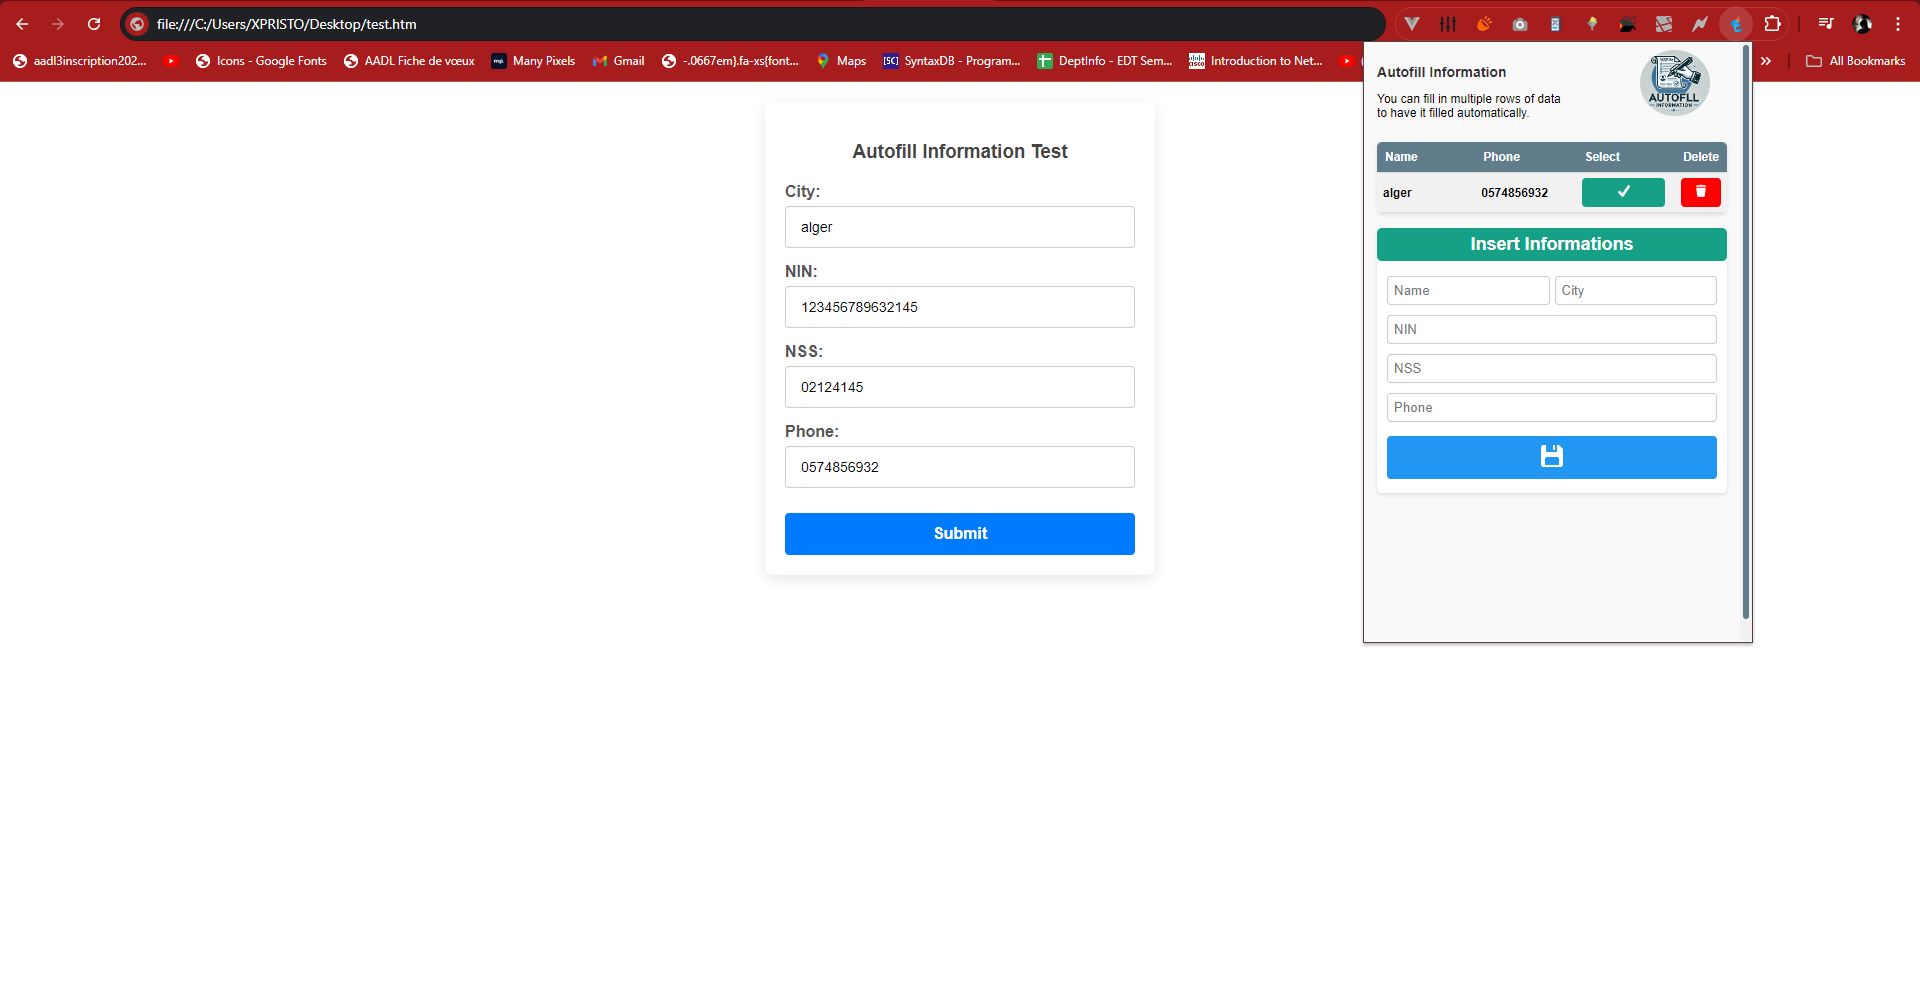Click the Autofill Information Test heading

click(x=960, y=151)
